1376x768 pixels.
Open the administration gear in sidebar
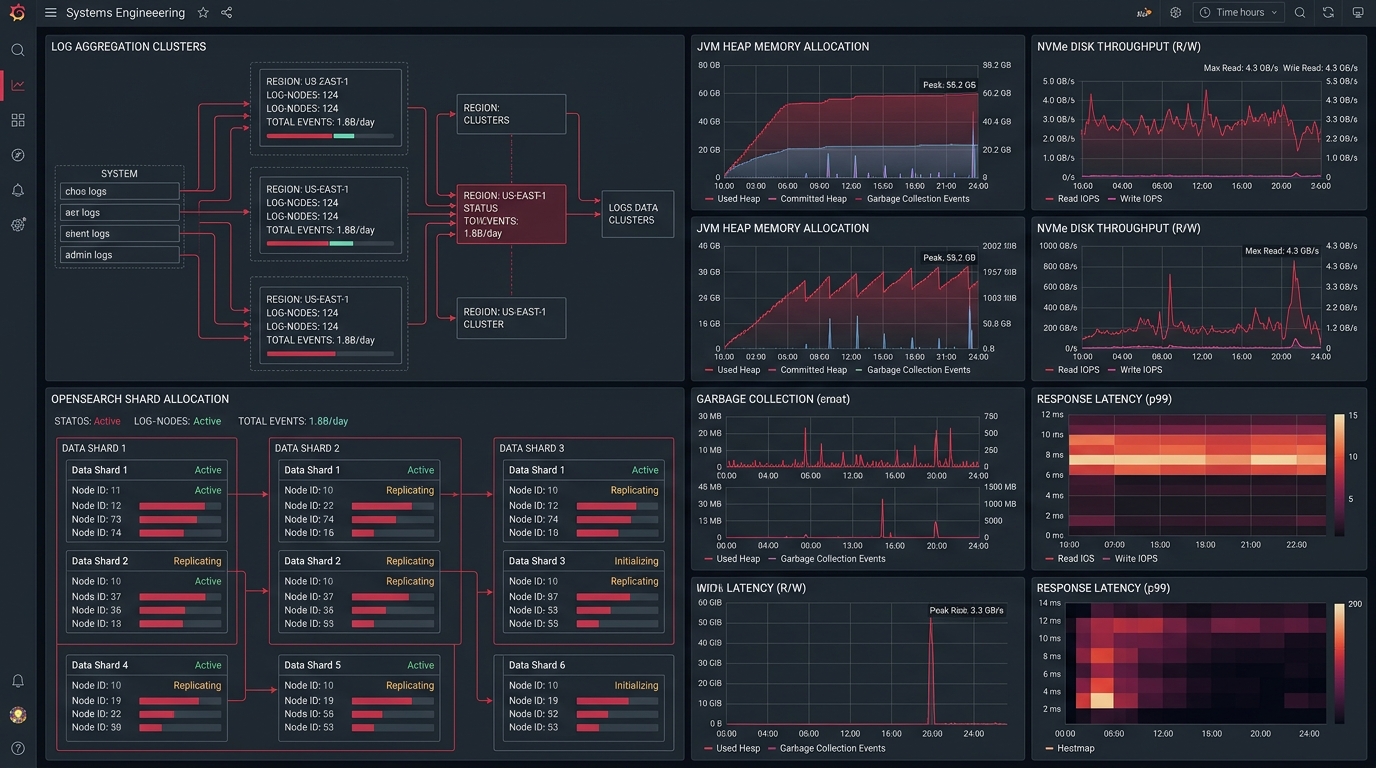coord(18,225)
